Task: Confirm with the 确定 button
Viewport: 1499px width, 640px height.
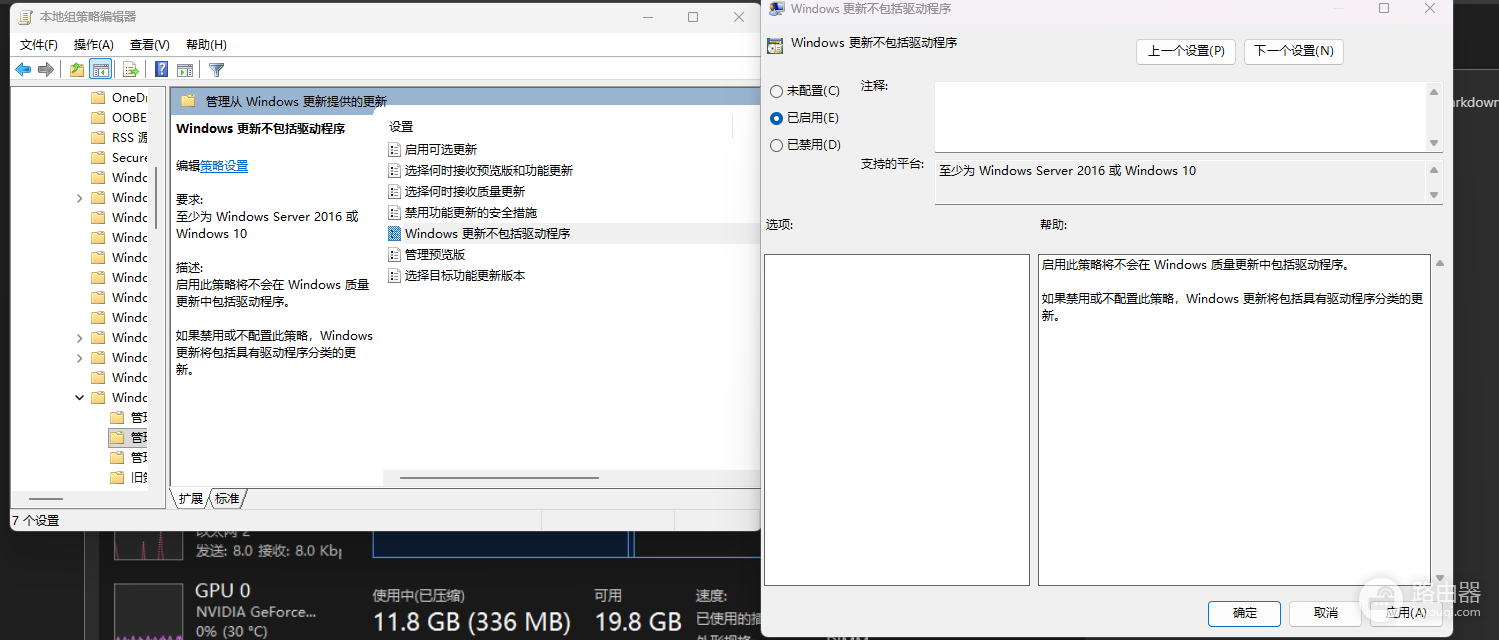Action: [1244, 613]
